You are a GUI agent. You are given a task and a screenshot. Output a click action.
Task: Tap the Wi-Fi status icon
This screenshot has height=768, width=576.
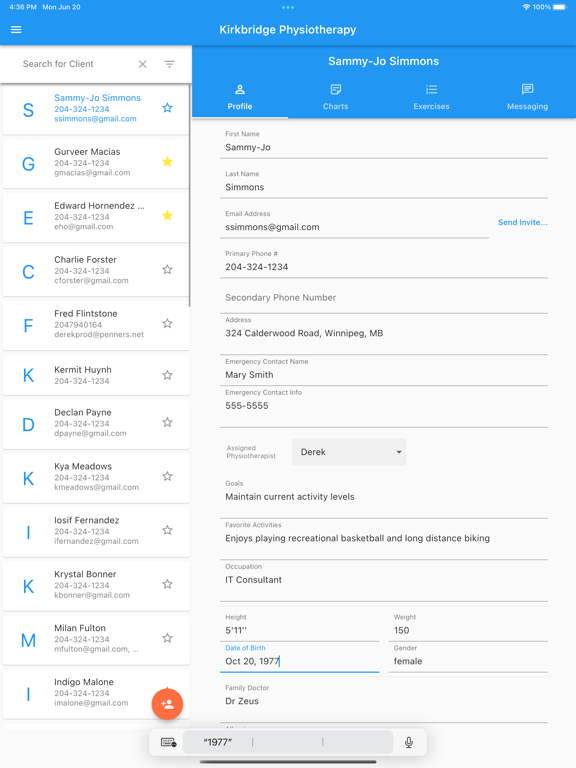pos(527,7)
